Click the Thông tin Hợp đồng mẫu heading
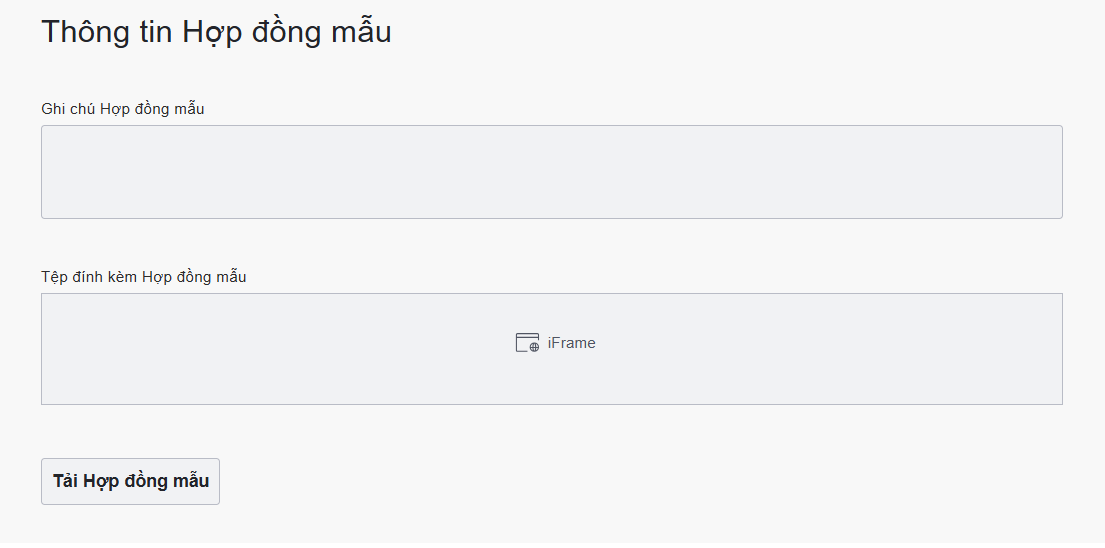Viewport: 1105px width, 548px height. pyautogui.click(x=216, y=32)
